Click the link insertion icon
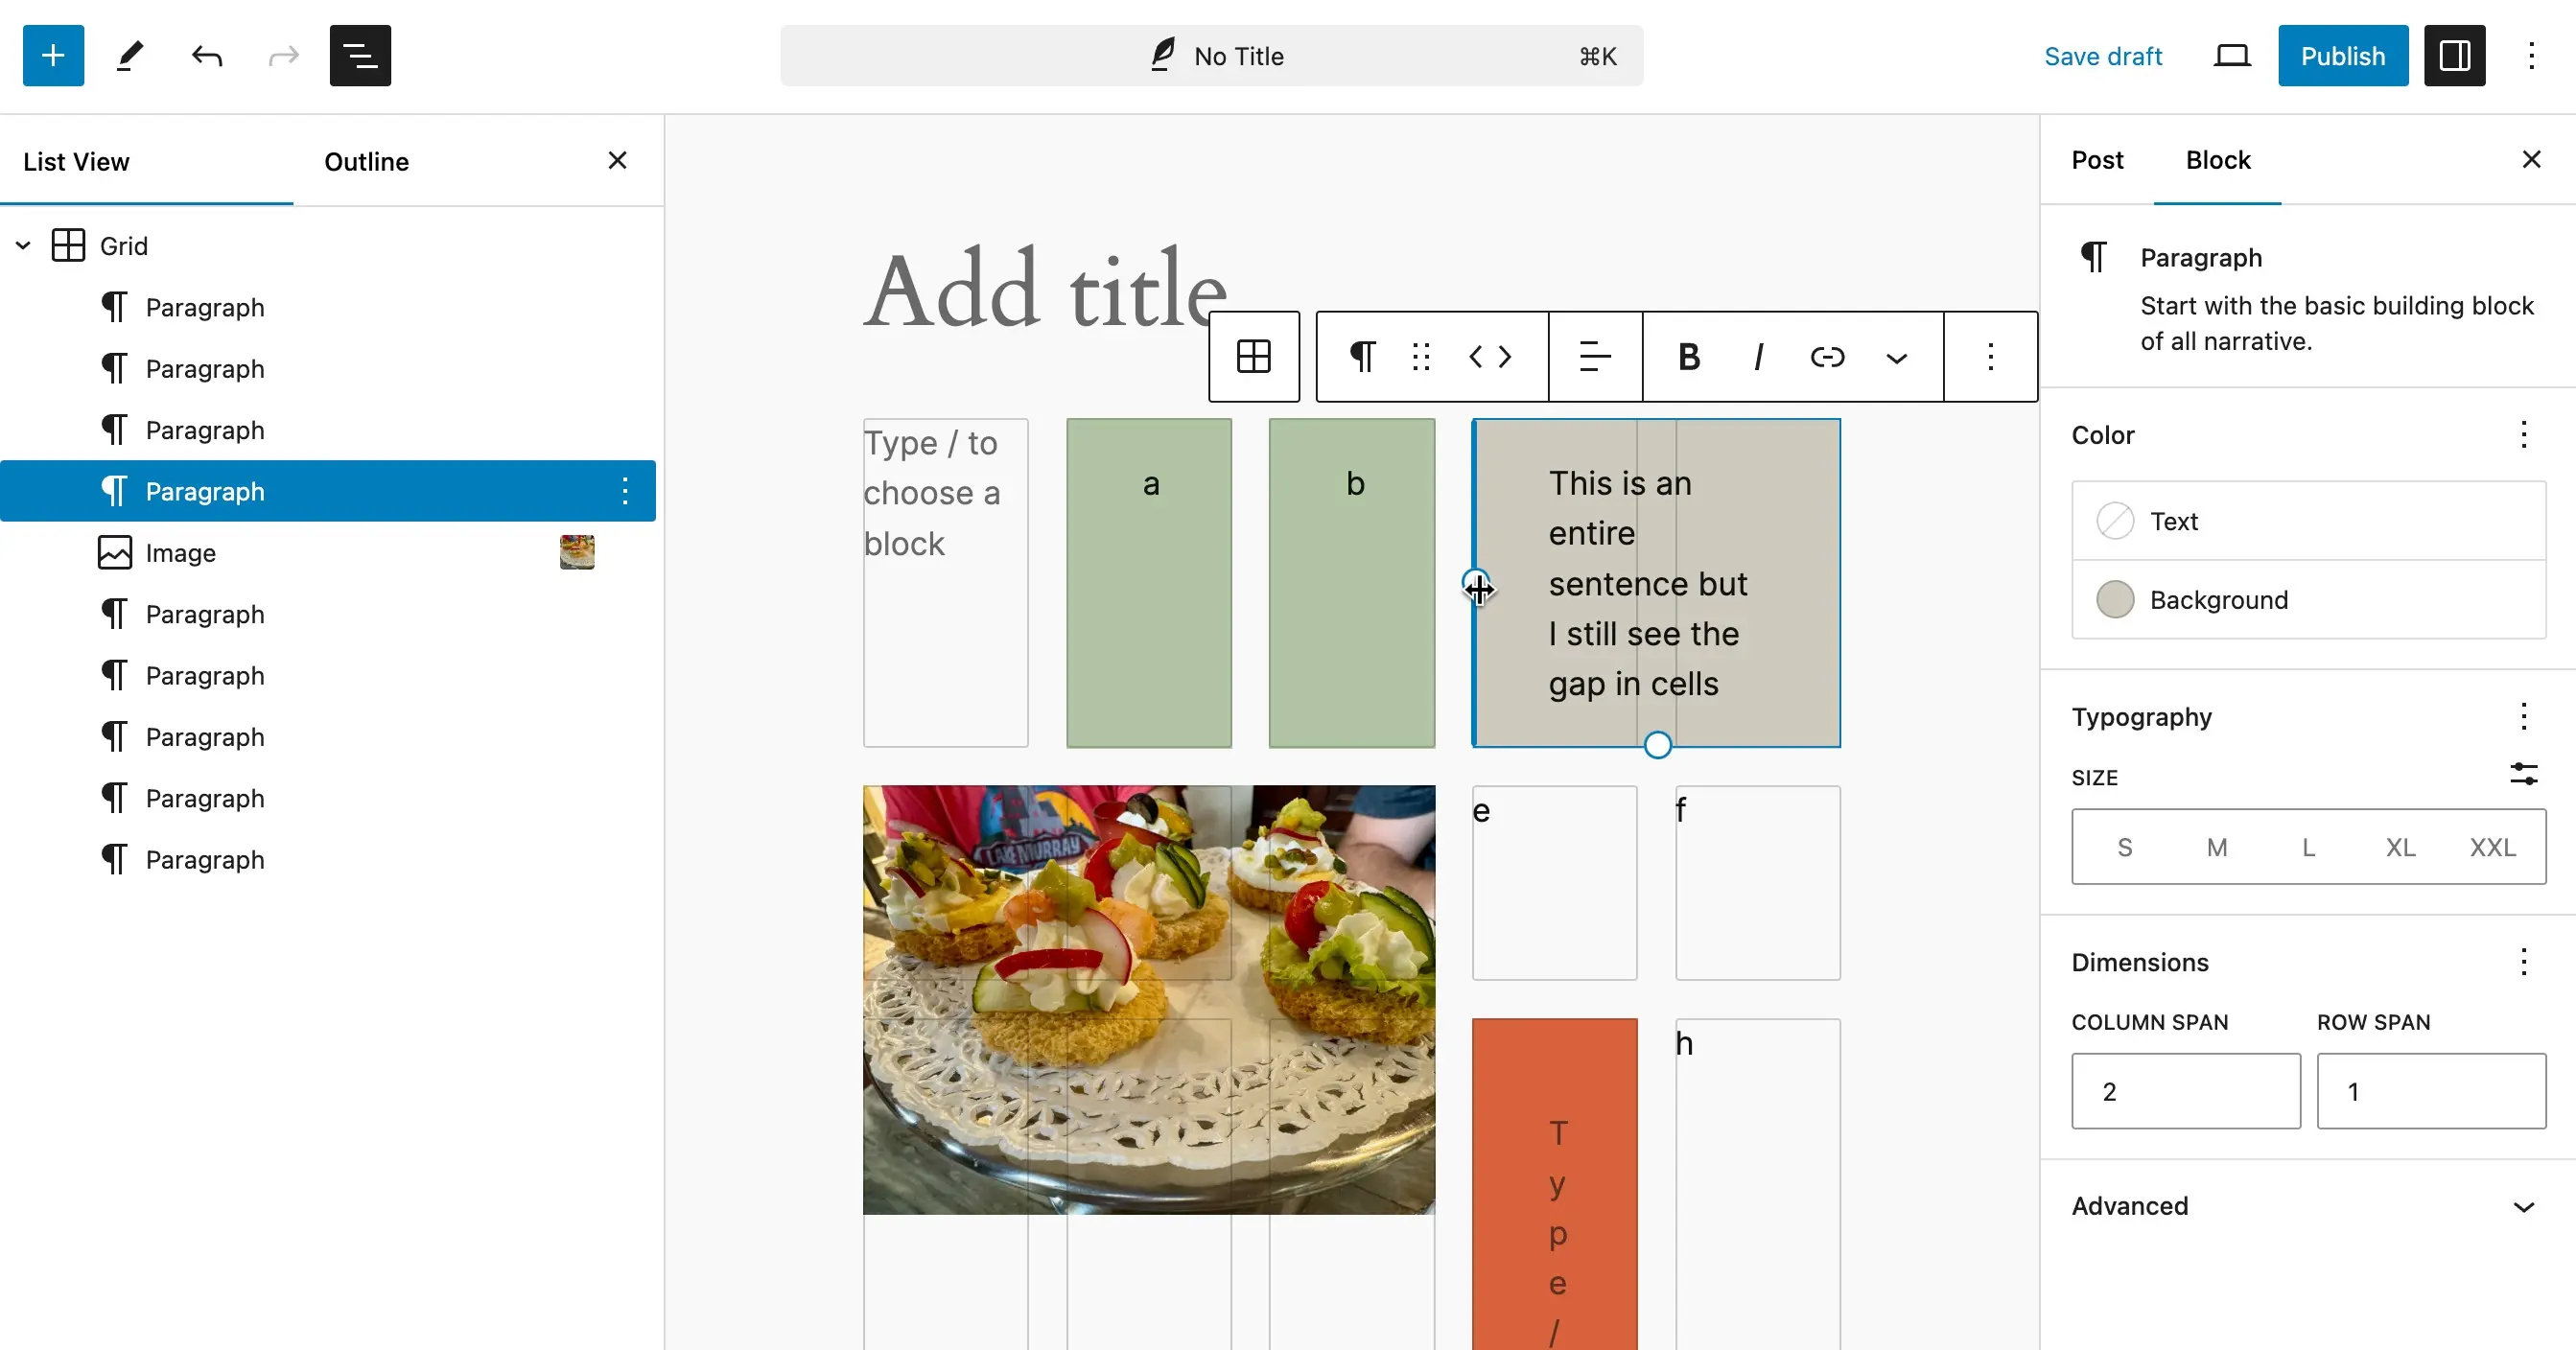The image size is (2576, 1350). (x=1826, y=356)
